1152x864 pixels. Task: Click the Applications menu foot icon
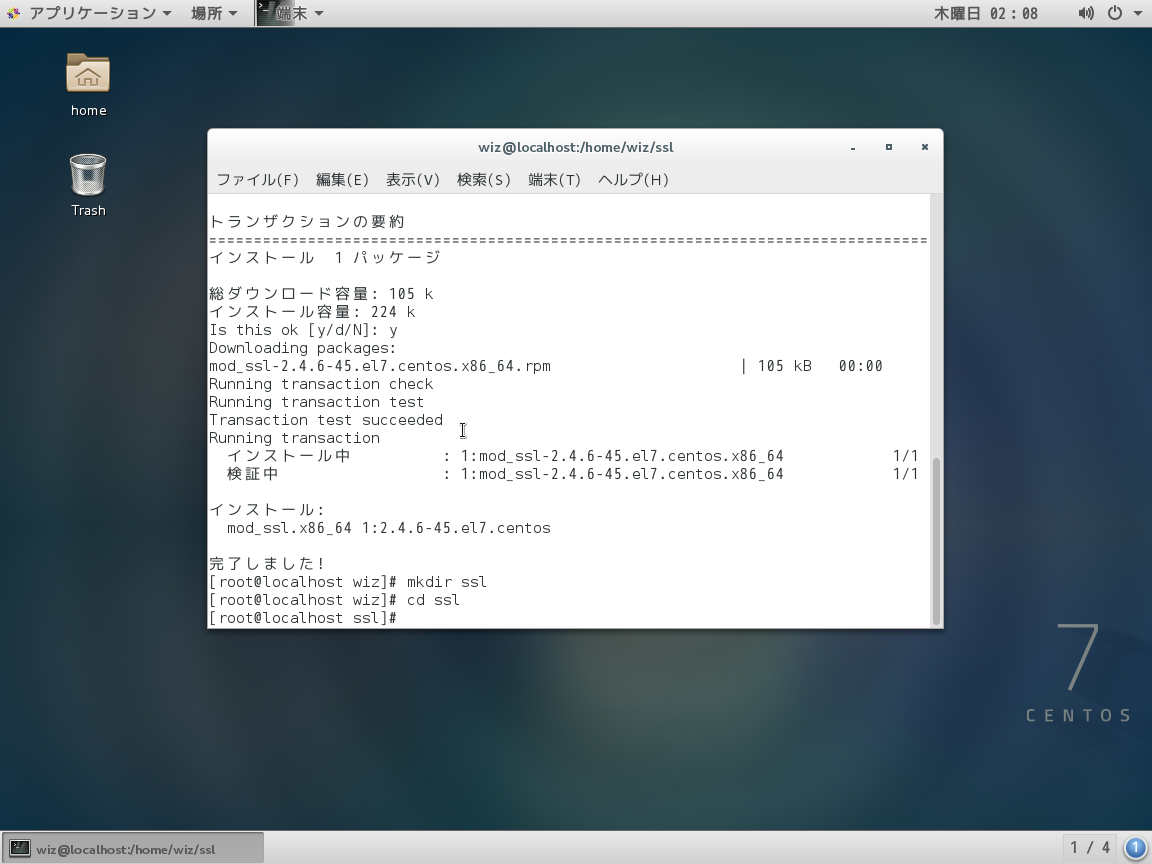13,13
